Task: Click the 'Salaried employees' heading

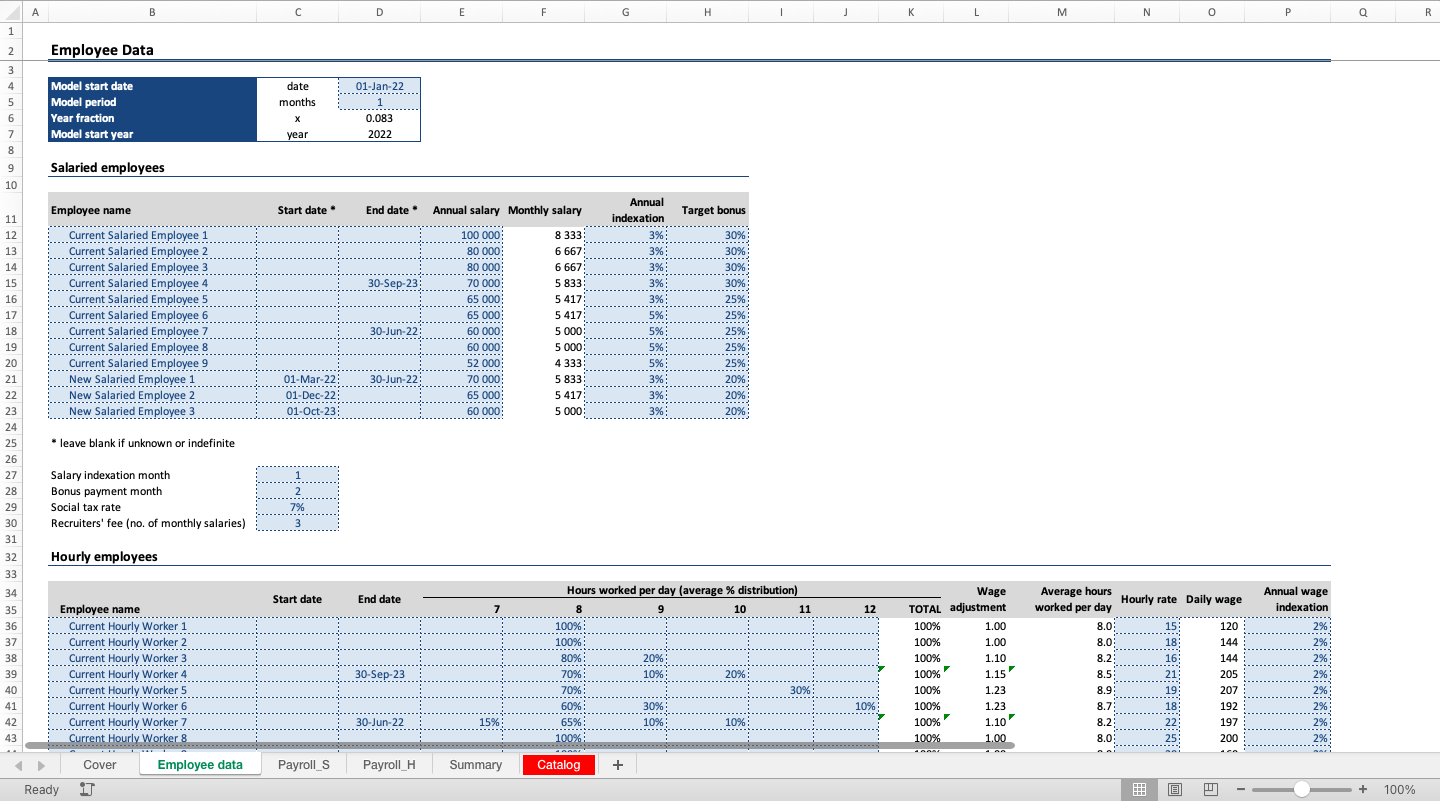Action: pos(107,168)
